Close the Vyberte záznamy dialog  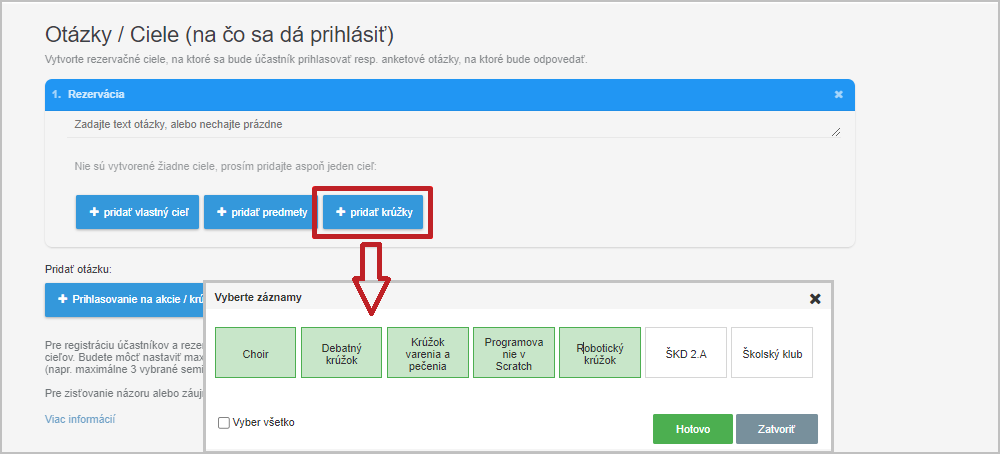814,298
